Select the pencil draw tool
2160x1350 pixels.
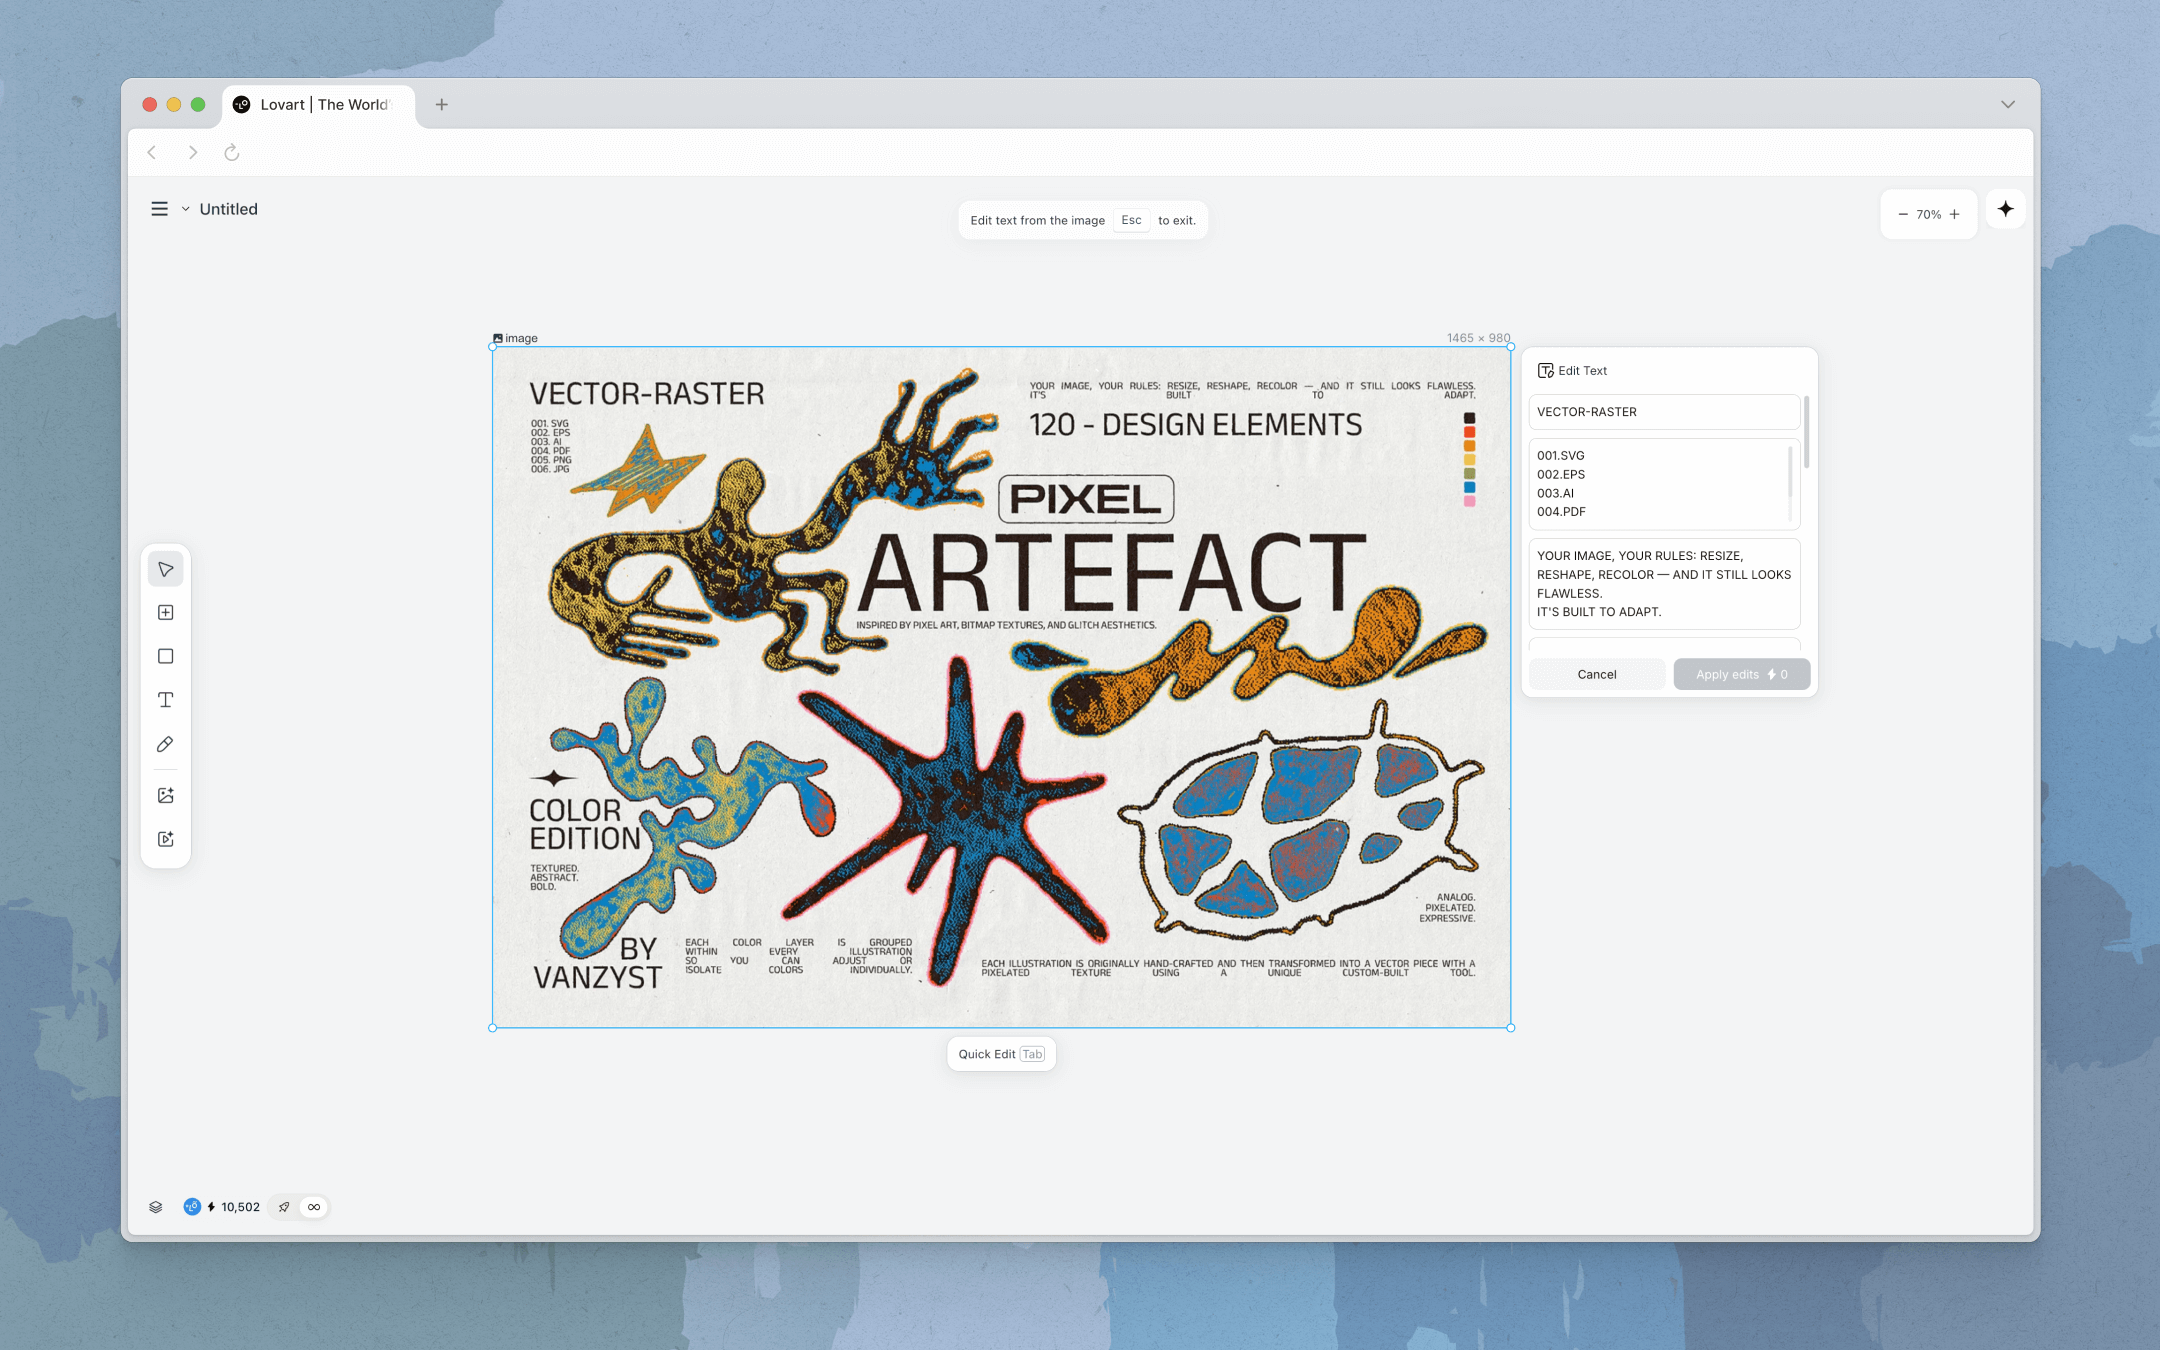166,744
